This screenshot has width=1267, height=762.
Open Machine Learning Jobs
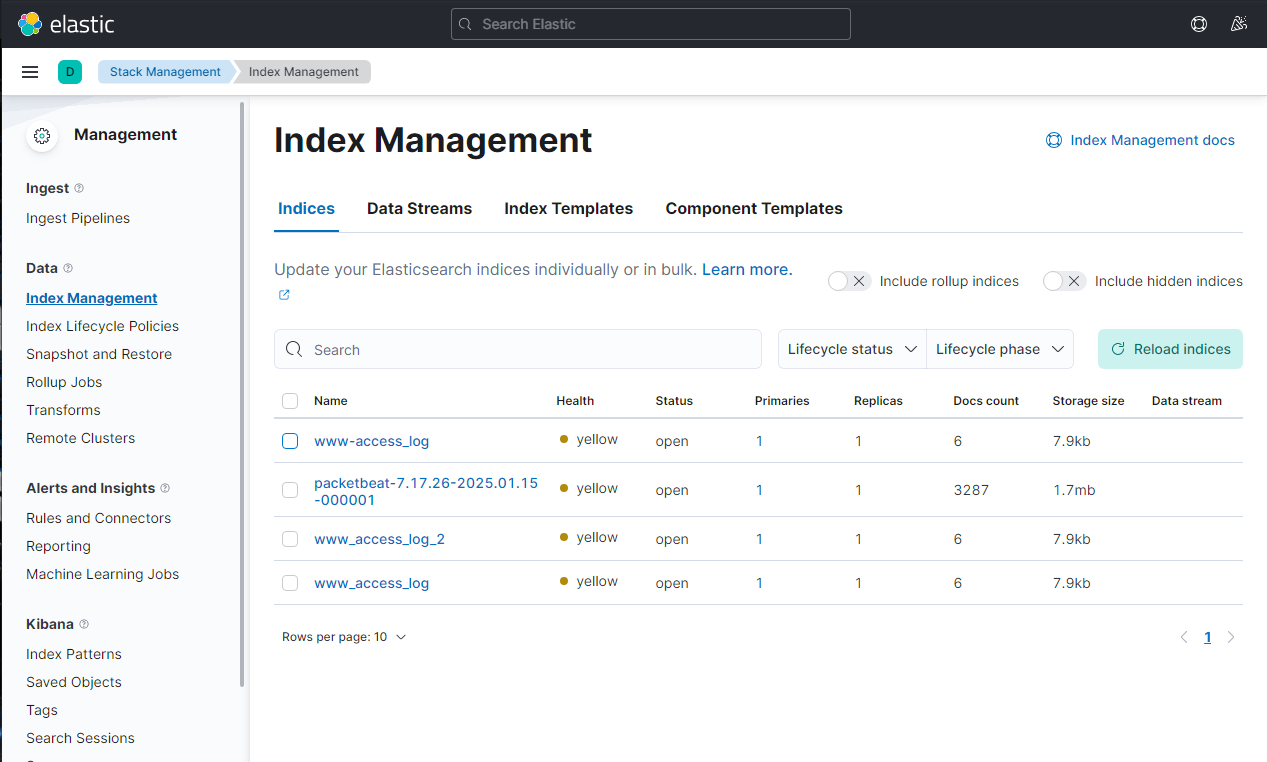[103, 574]
